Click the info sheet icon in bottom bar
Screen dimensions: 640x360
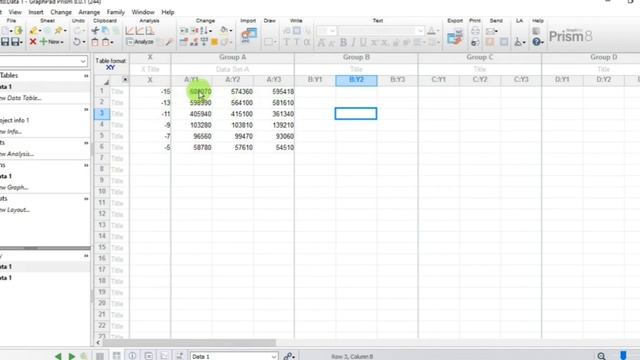pyautogui.click(x=132, y=356)
